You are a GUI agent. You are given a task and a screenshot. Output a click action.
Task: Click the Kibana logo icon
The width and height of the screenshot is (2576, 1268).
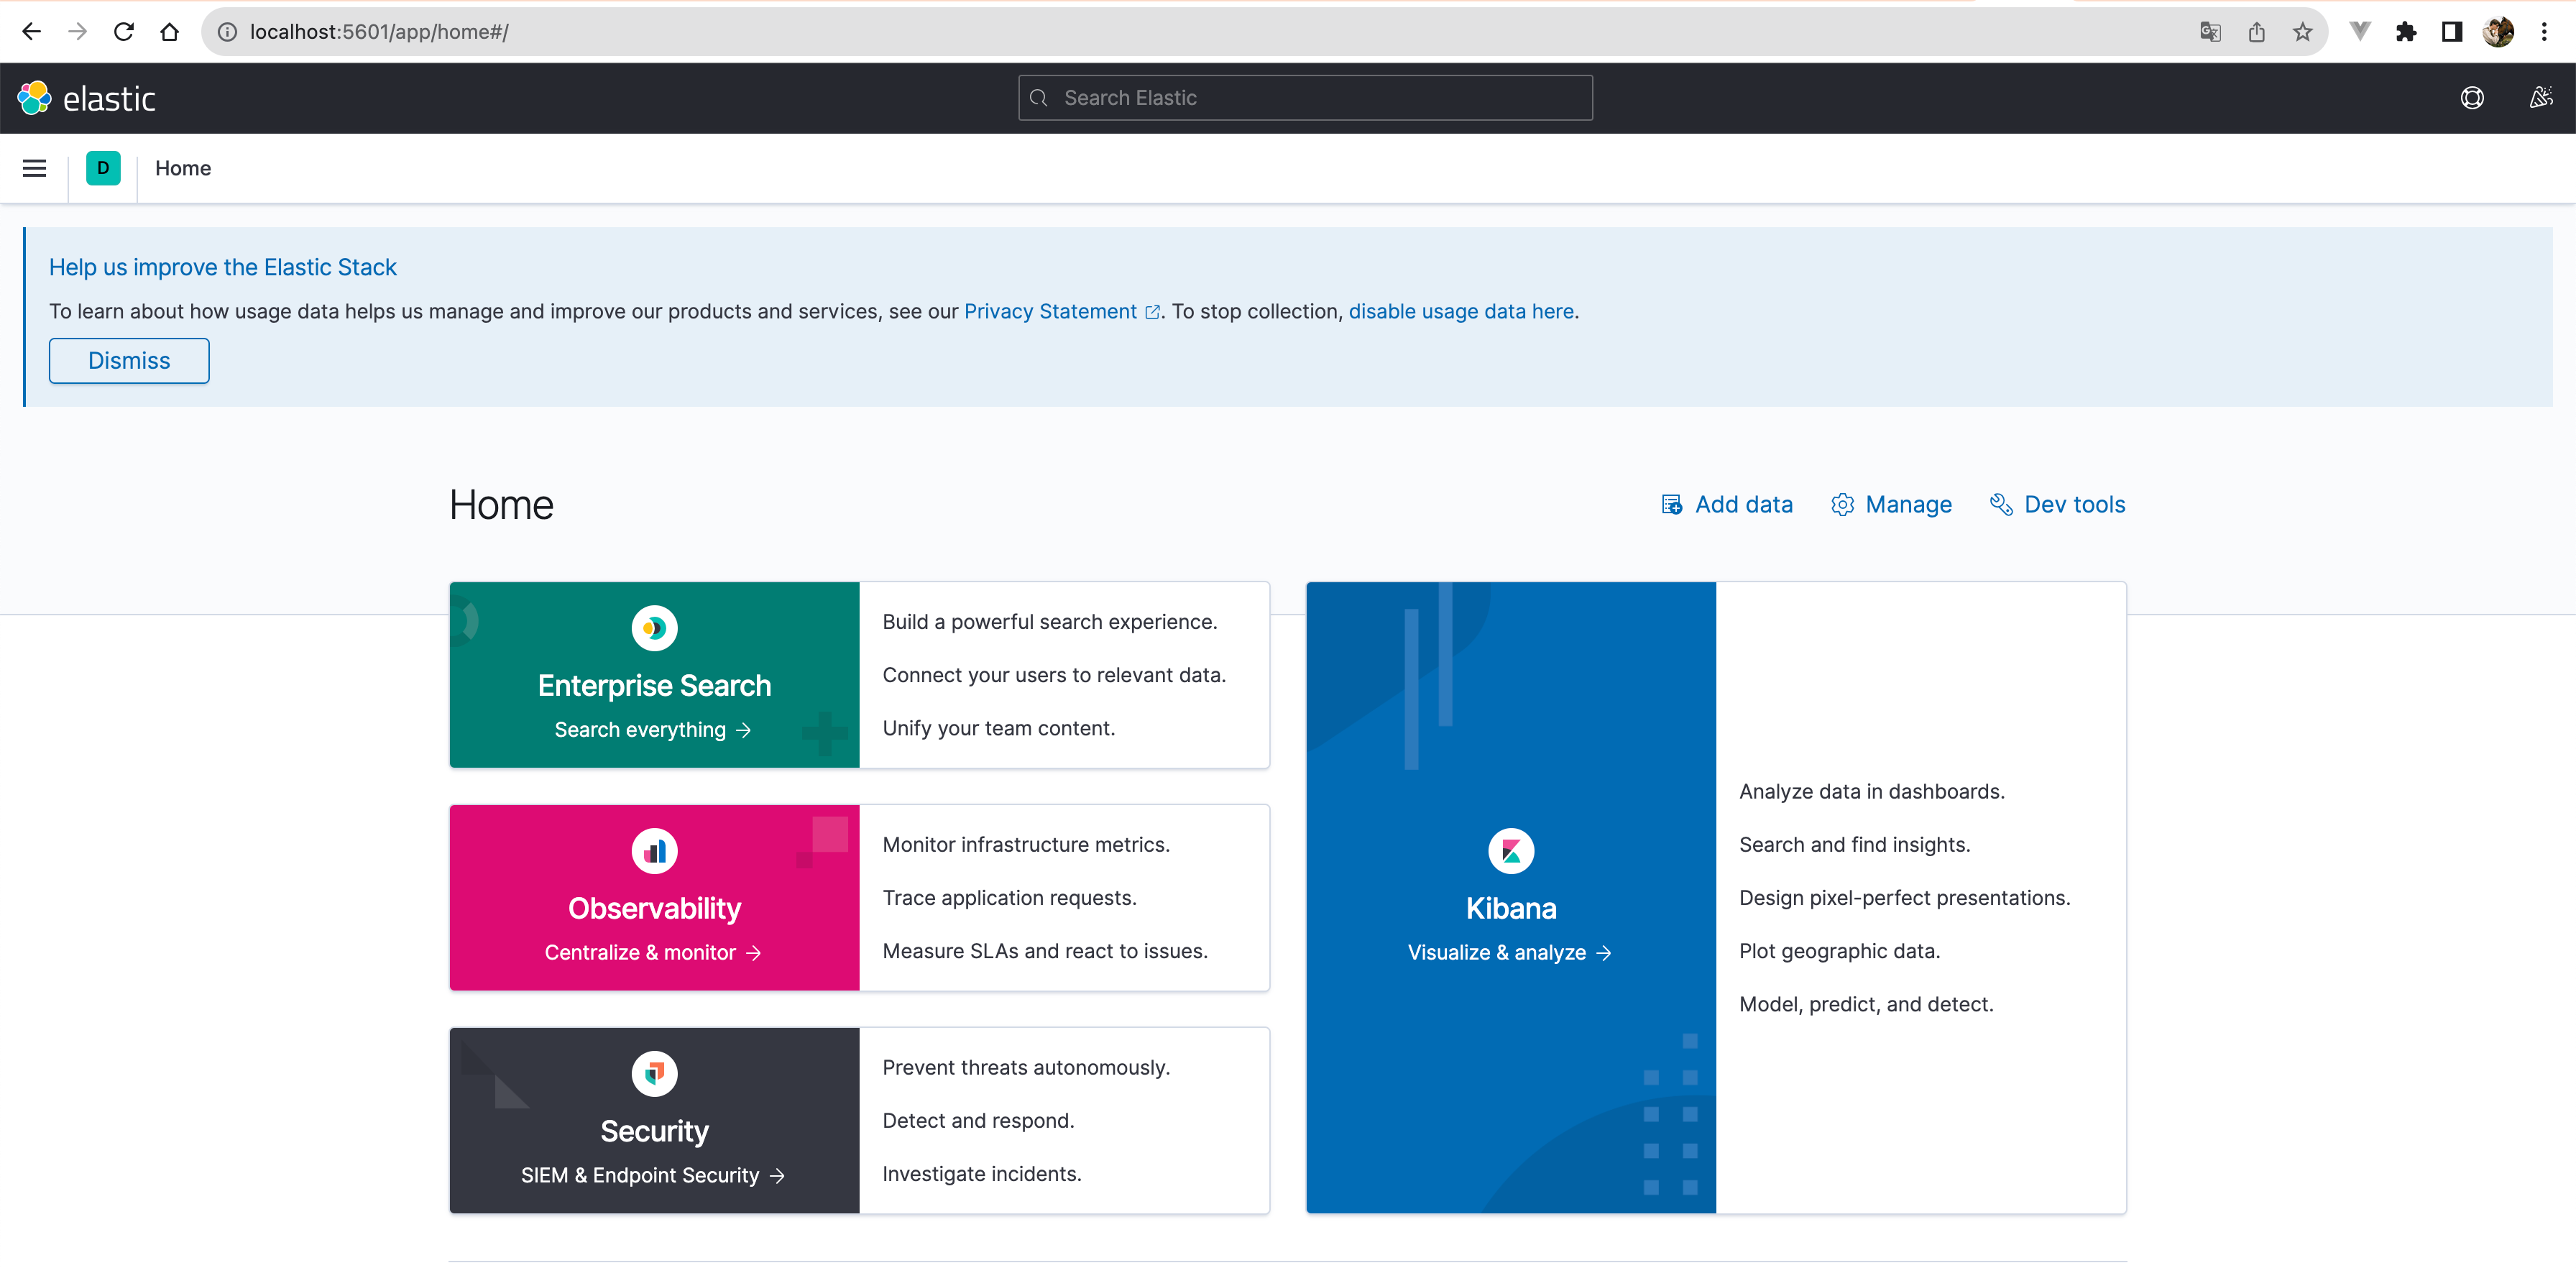pos(1511,851)
